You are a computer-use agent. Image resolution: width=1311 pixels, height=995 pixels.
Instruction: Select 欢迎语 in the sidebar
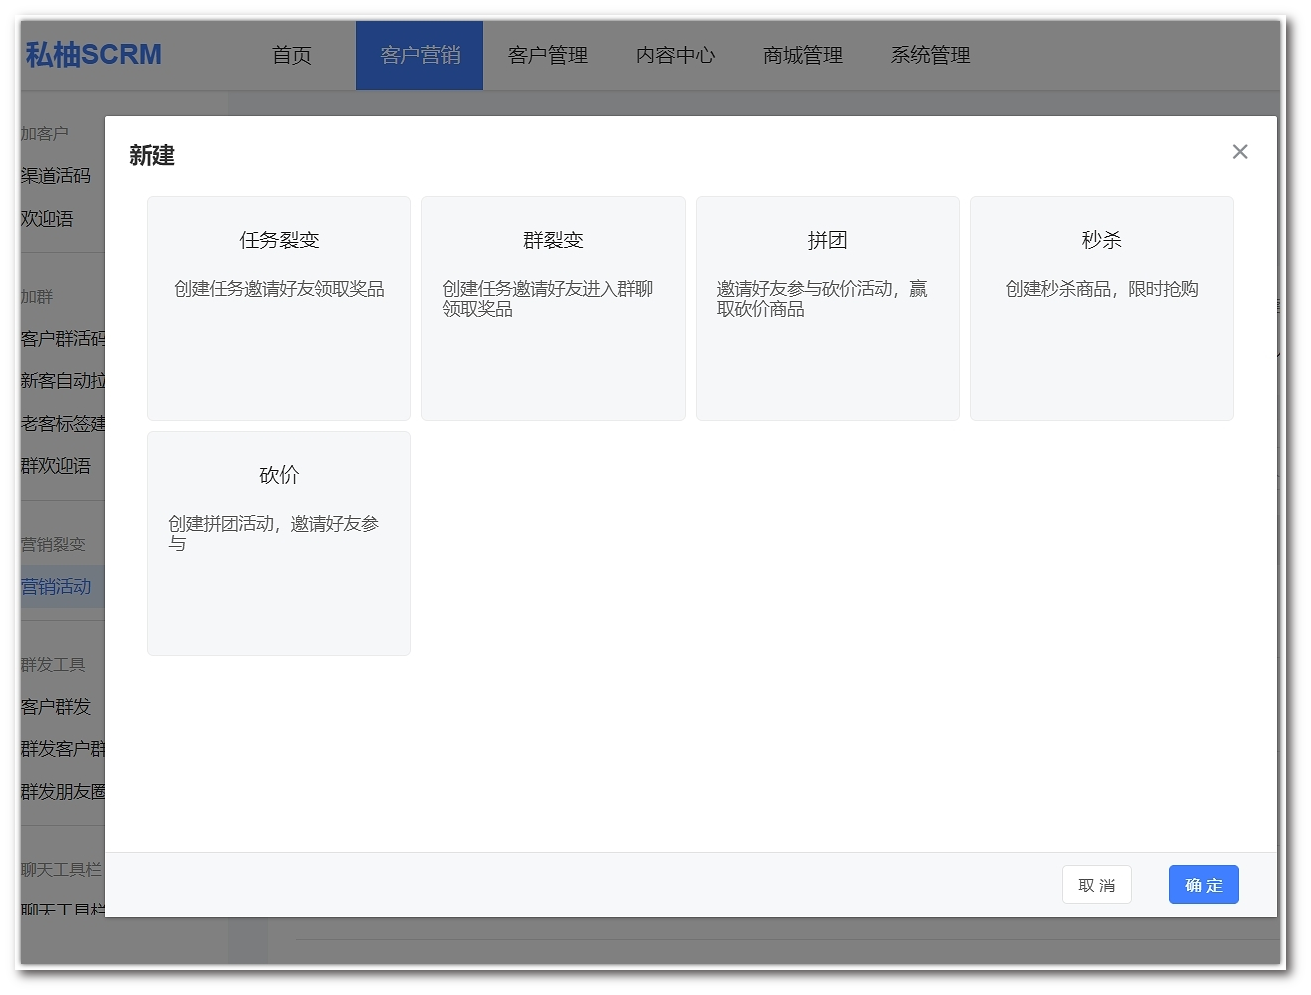pyautogui.click(x=47, y=219)
